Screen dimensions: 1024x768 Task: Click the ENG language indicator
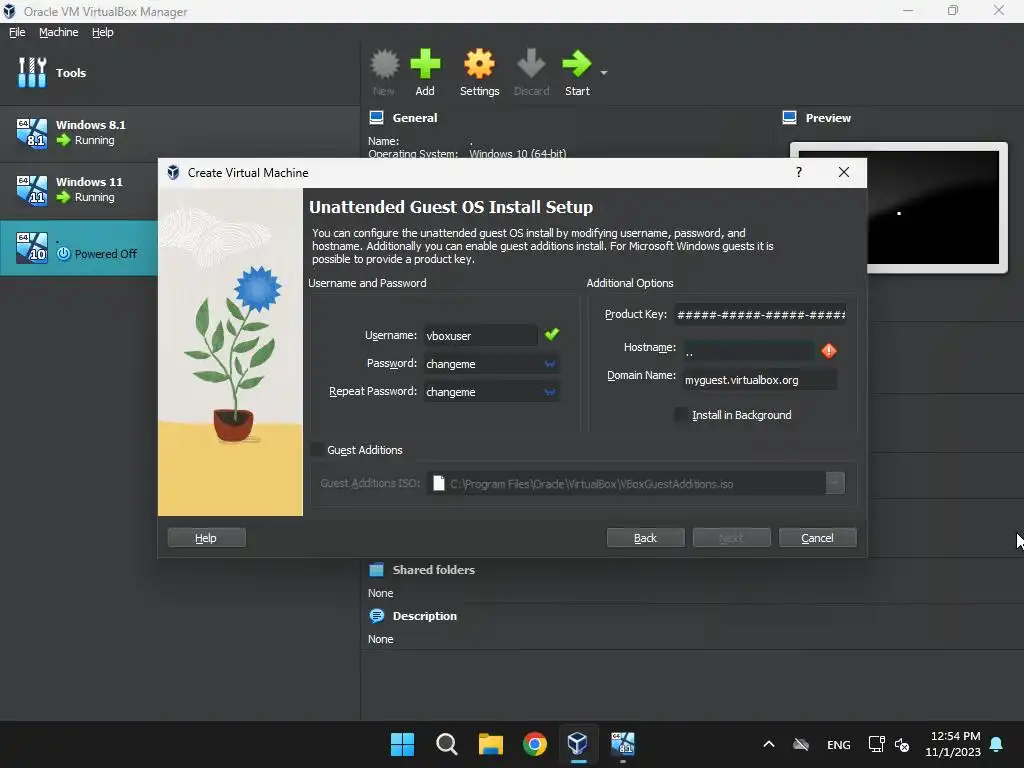pos(839,745)
